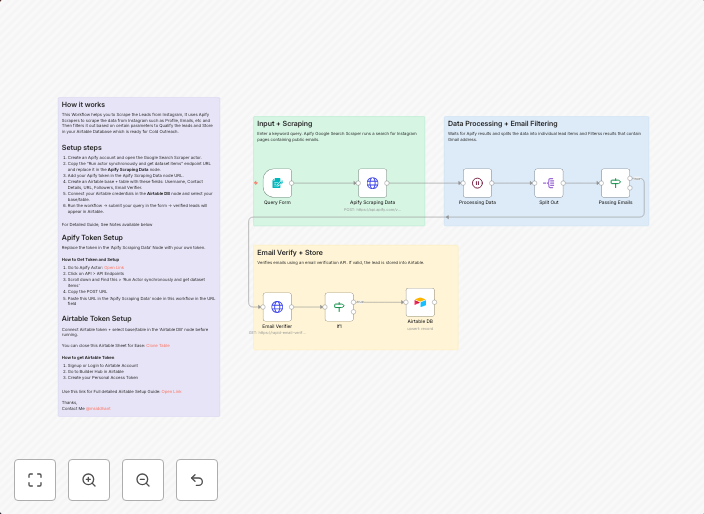Select the Query Form trigger node
The height and width of the screenshot is (514, 704).
(x=277, y=183)
